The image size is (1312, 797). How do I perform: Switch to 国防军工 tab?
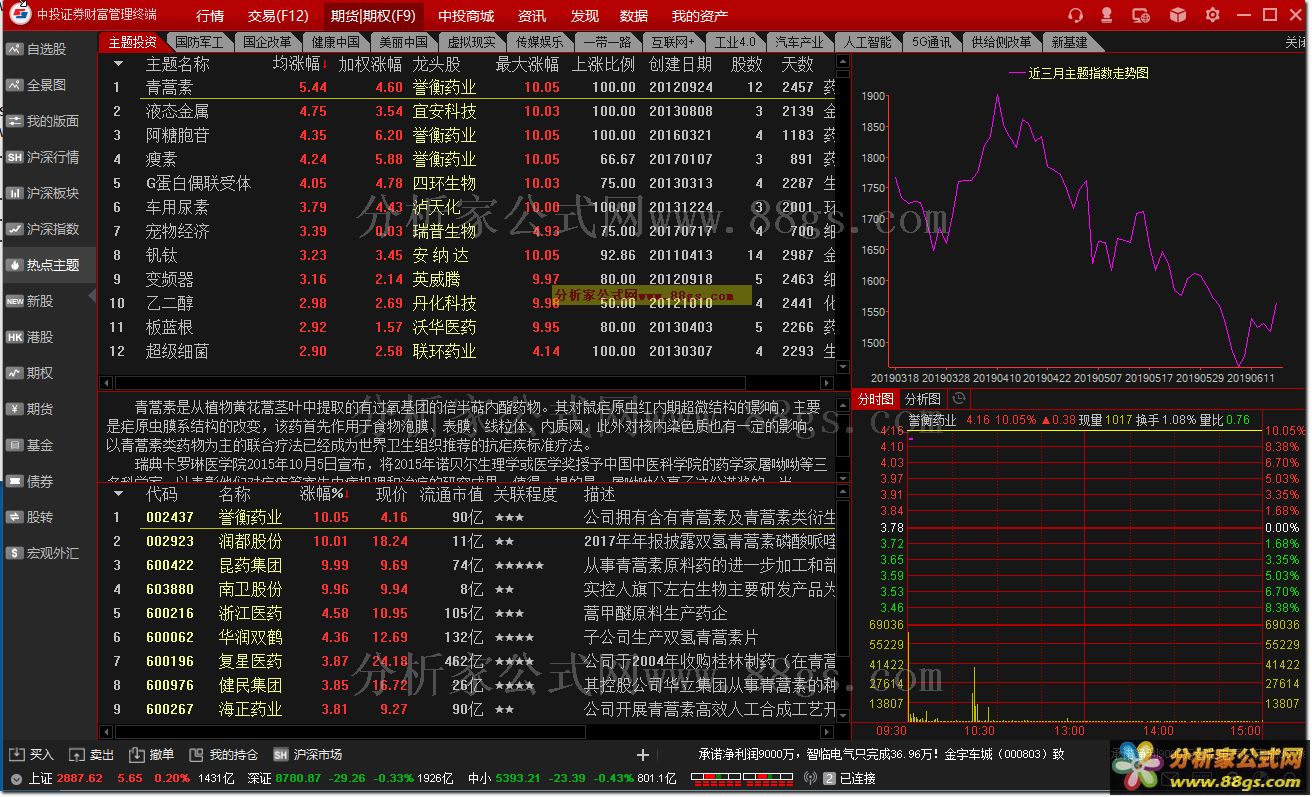(199, 42)
